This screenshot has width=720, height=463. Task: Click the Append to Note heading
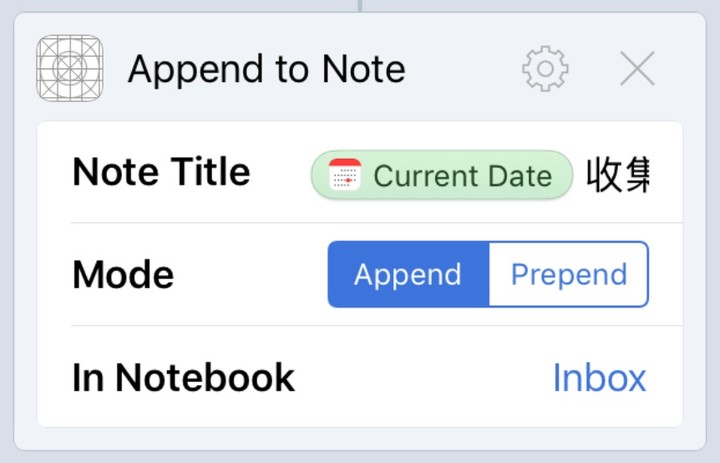266,69
